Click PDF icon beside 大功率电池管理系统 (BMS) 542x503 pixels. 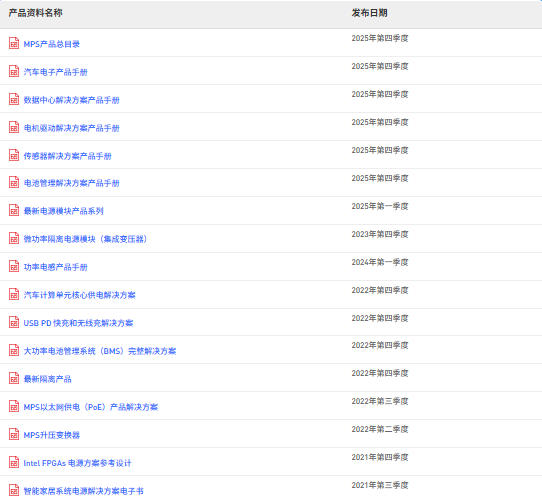tap(14, 350)
